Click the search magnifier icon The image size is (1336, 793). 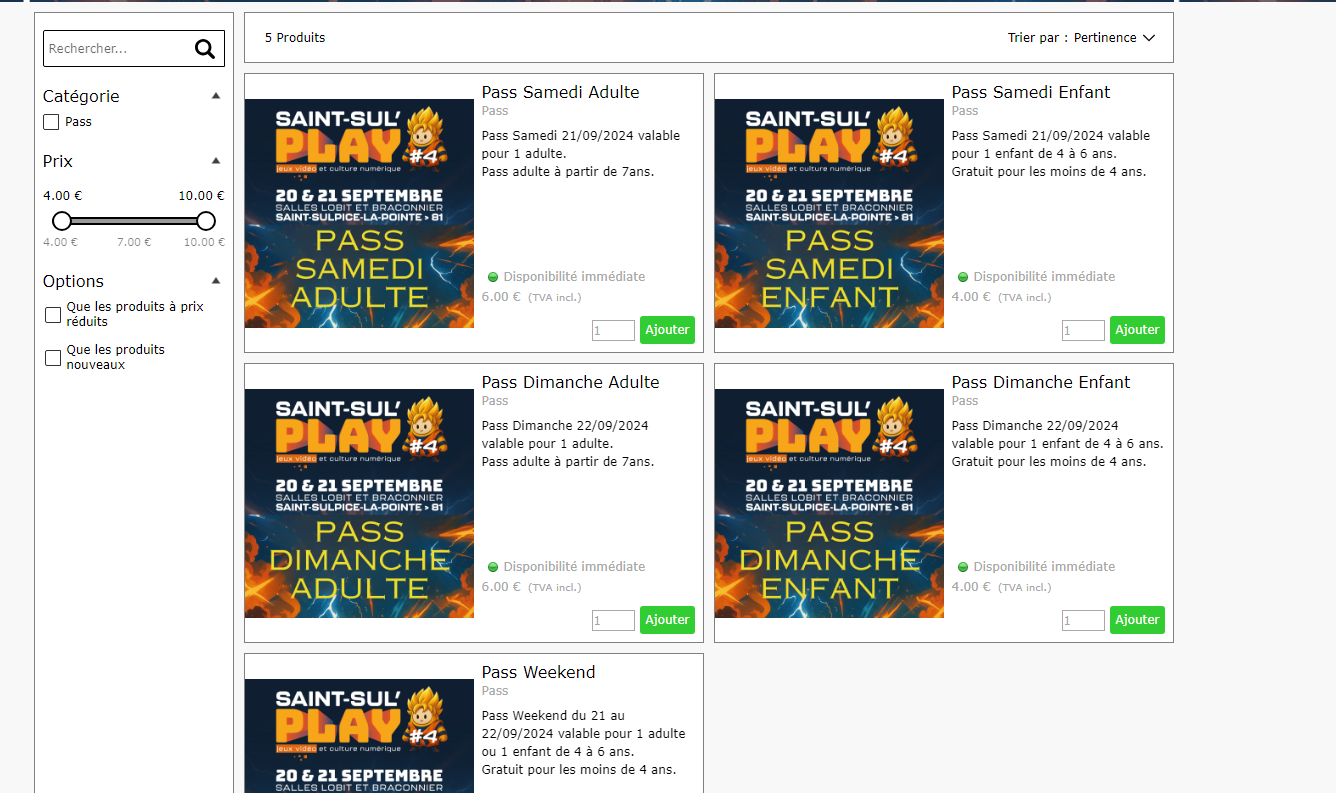(x=205, y=49)
